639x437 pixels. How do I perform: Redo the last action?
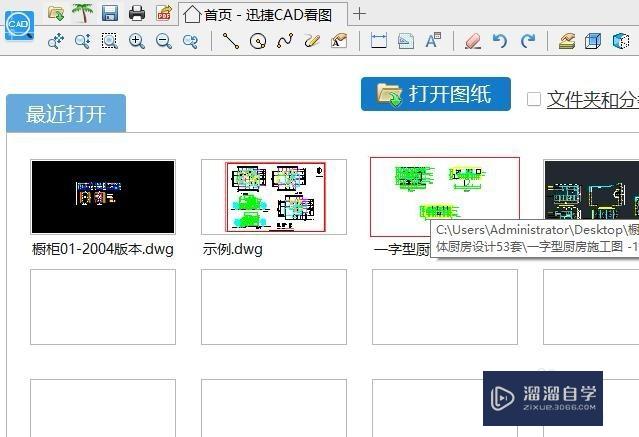pos(527,41)
